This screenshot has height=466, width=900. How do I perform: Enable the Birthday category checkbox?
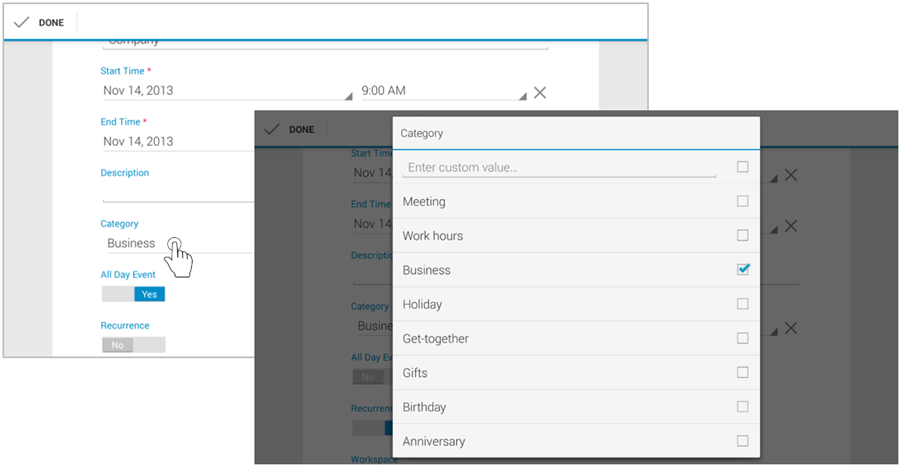coord(742,407)
